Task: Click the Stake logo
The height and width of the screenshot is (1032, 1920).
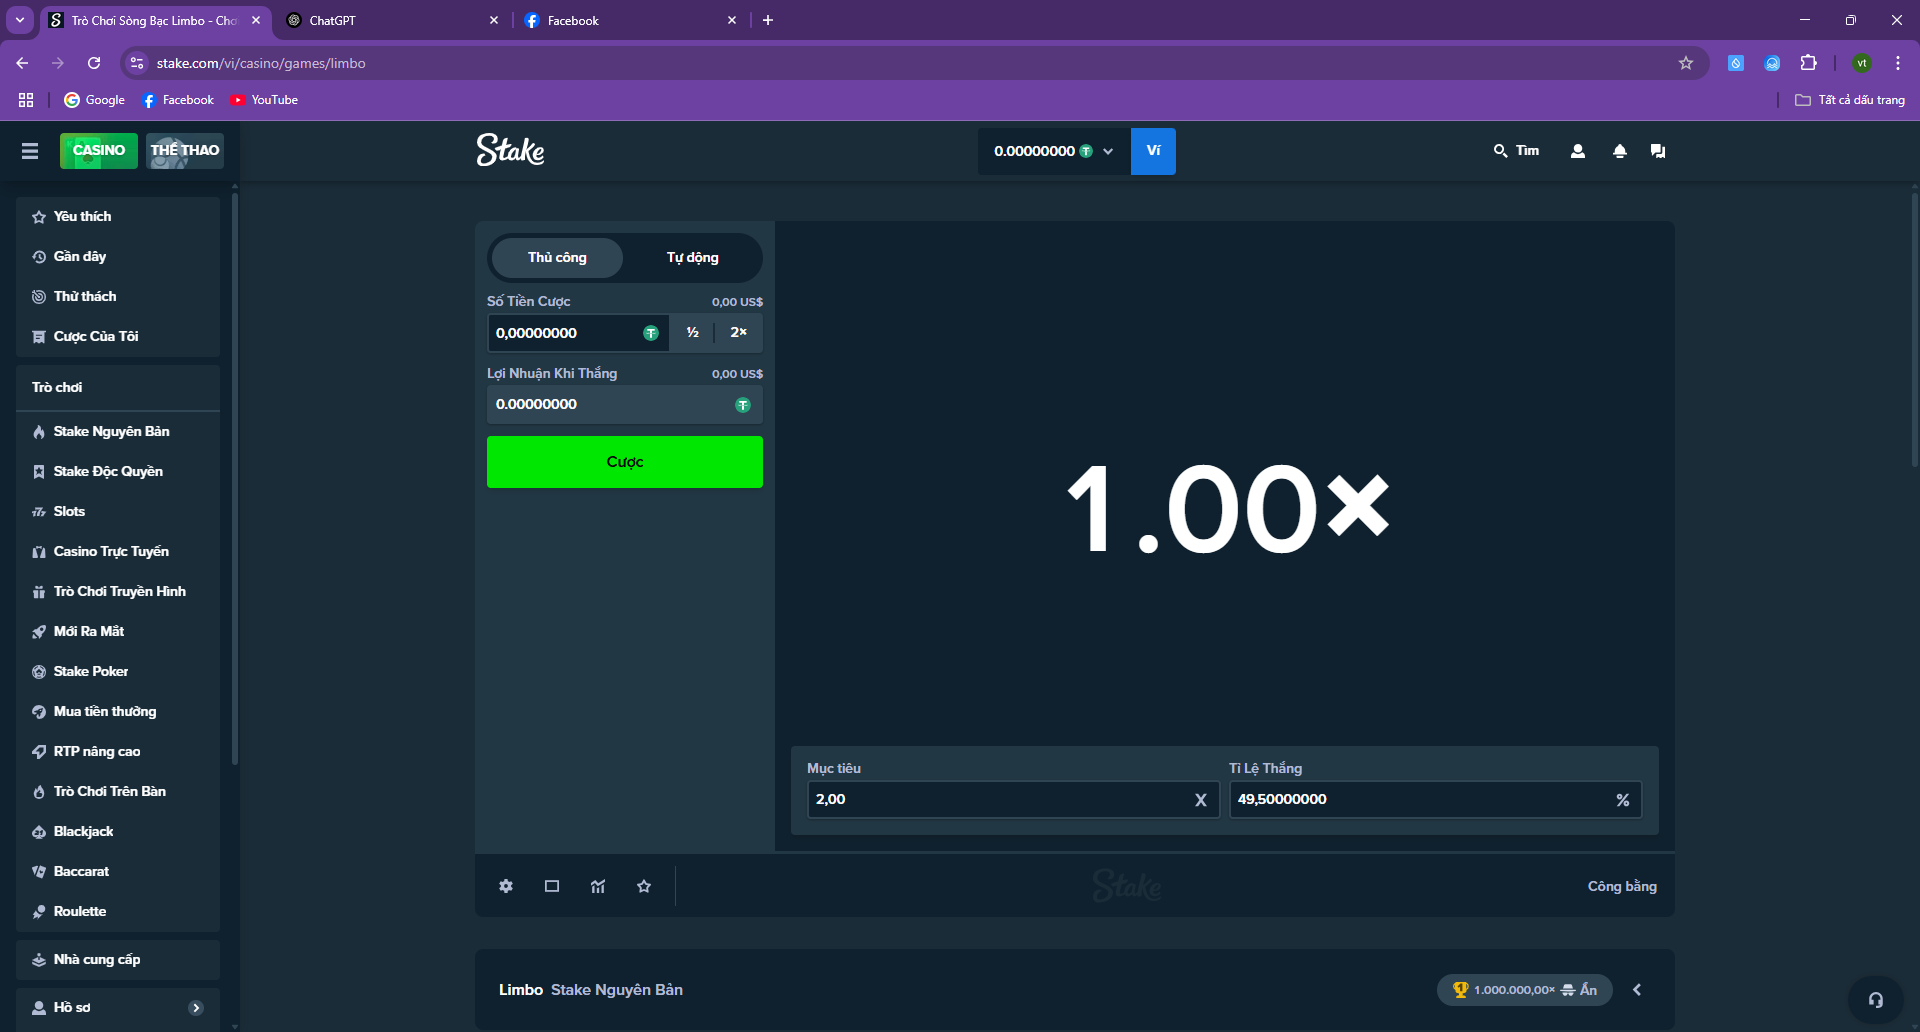Action: tap(510, 150)
